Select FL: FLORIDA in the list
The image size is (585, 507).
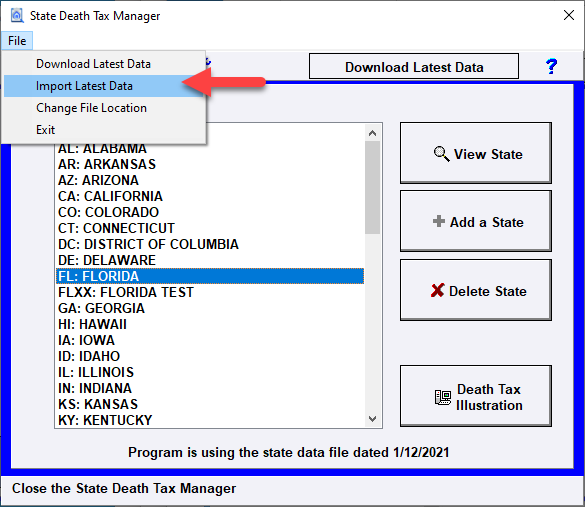[210, 276]
